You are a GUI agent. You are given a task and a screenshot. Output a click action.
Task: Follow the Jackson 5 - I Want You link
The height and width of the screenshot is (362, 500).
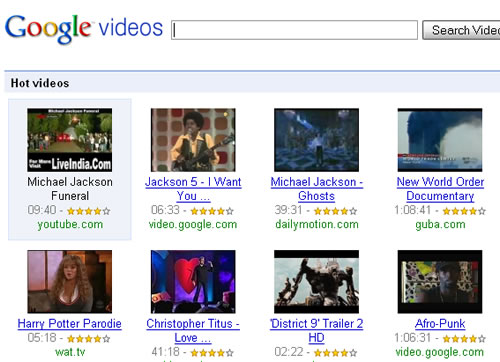tap(193, 189)
